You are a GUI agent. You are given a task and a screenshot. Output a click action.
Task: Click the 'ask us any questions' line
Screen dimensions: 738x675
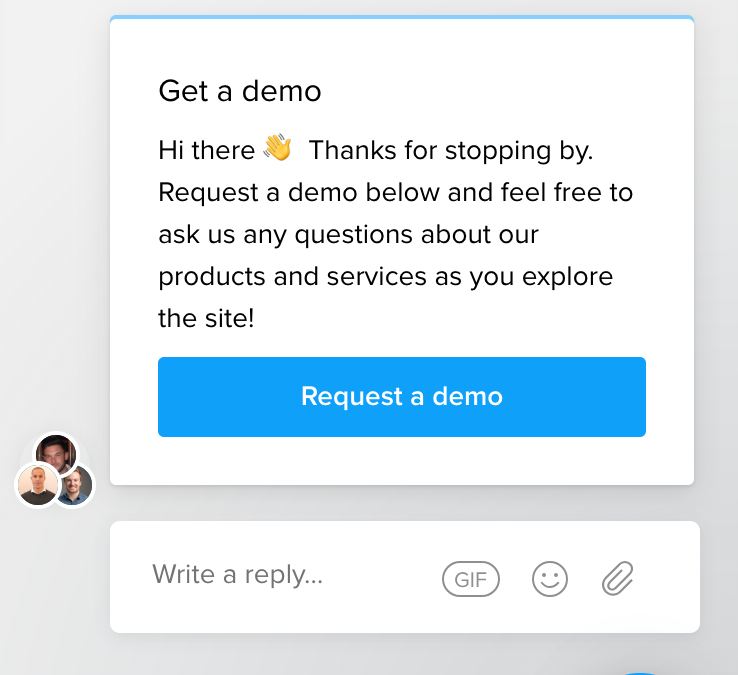348,234
